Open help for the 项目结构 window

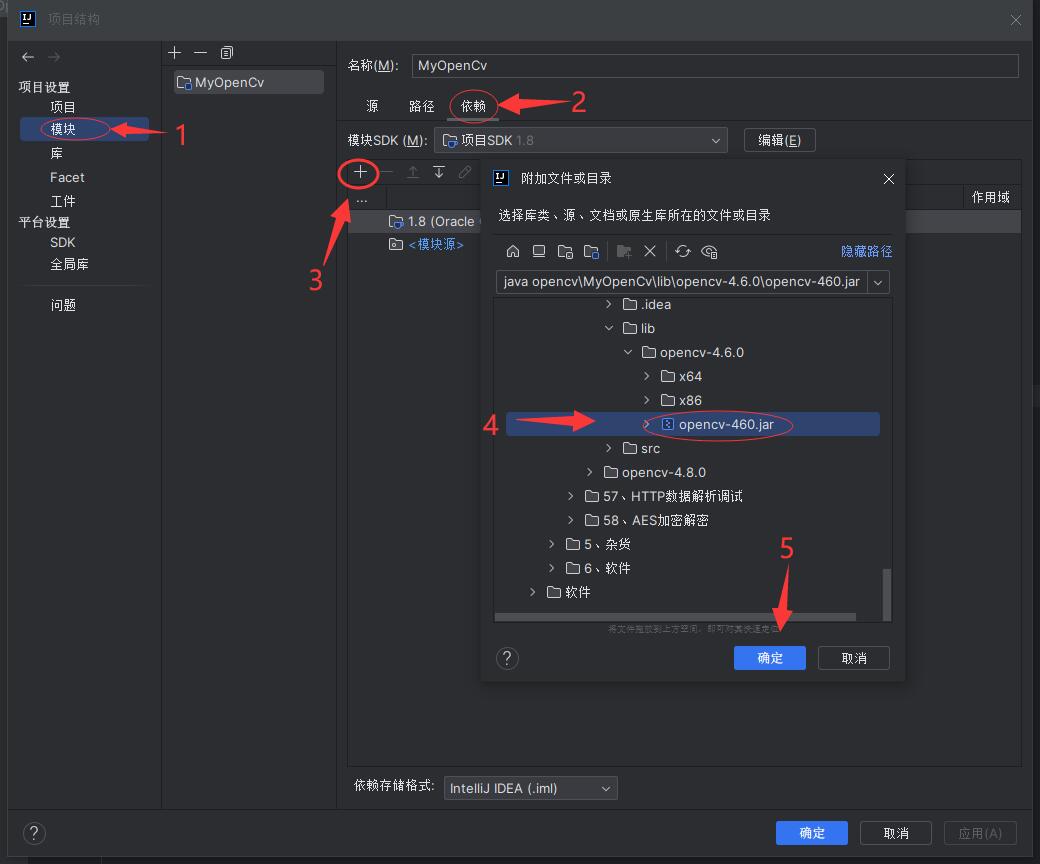click(x=34, y=833)
